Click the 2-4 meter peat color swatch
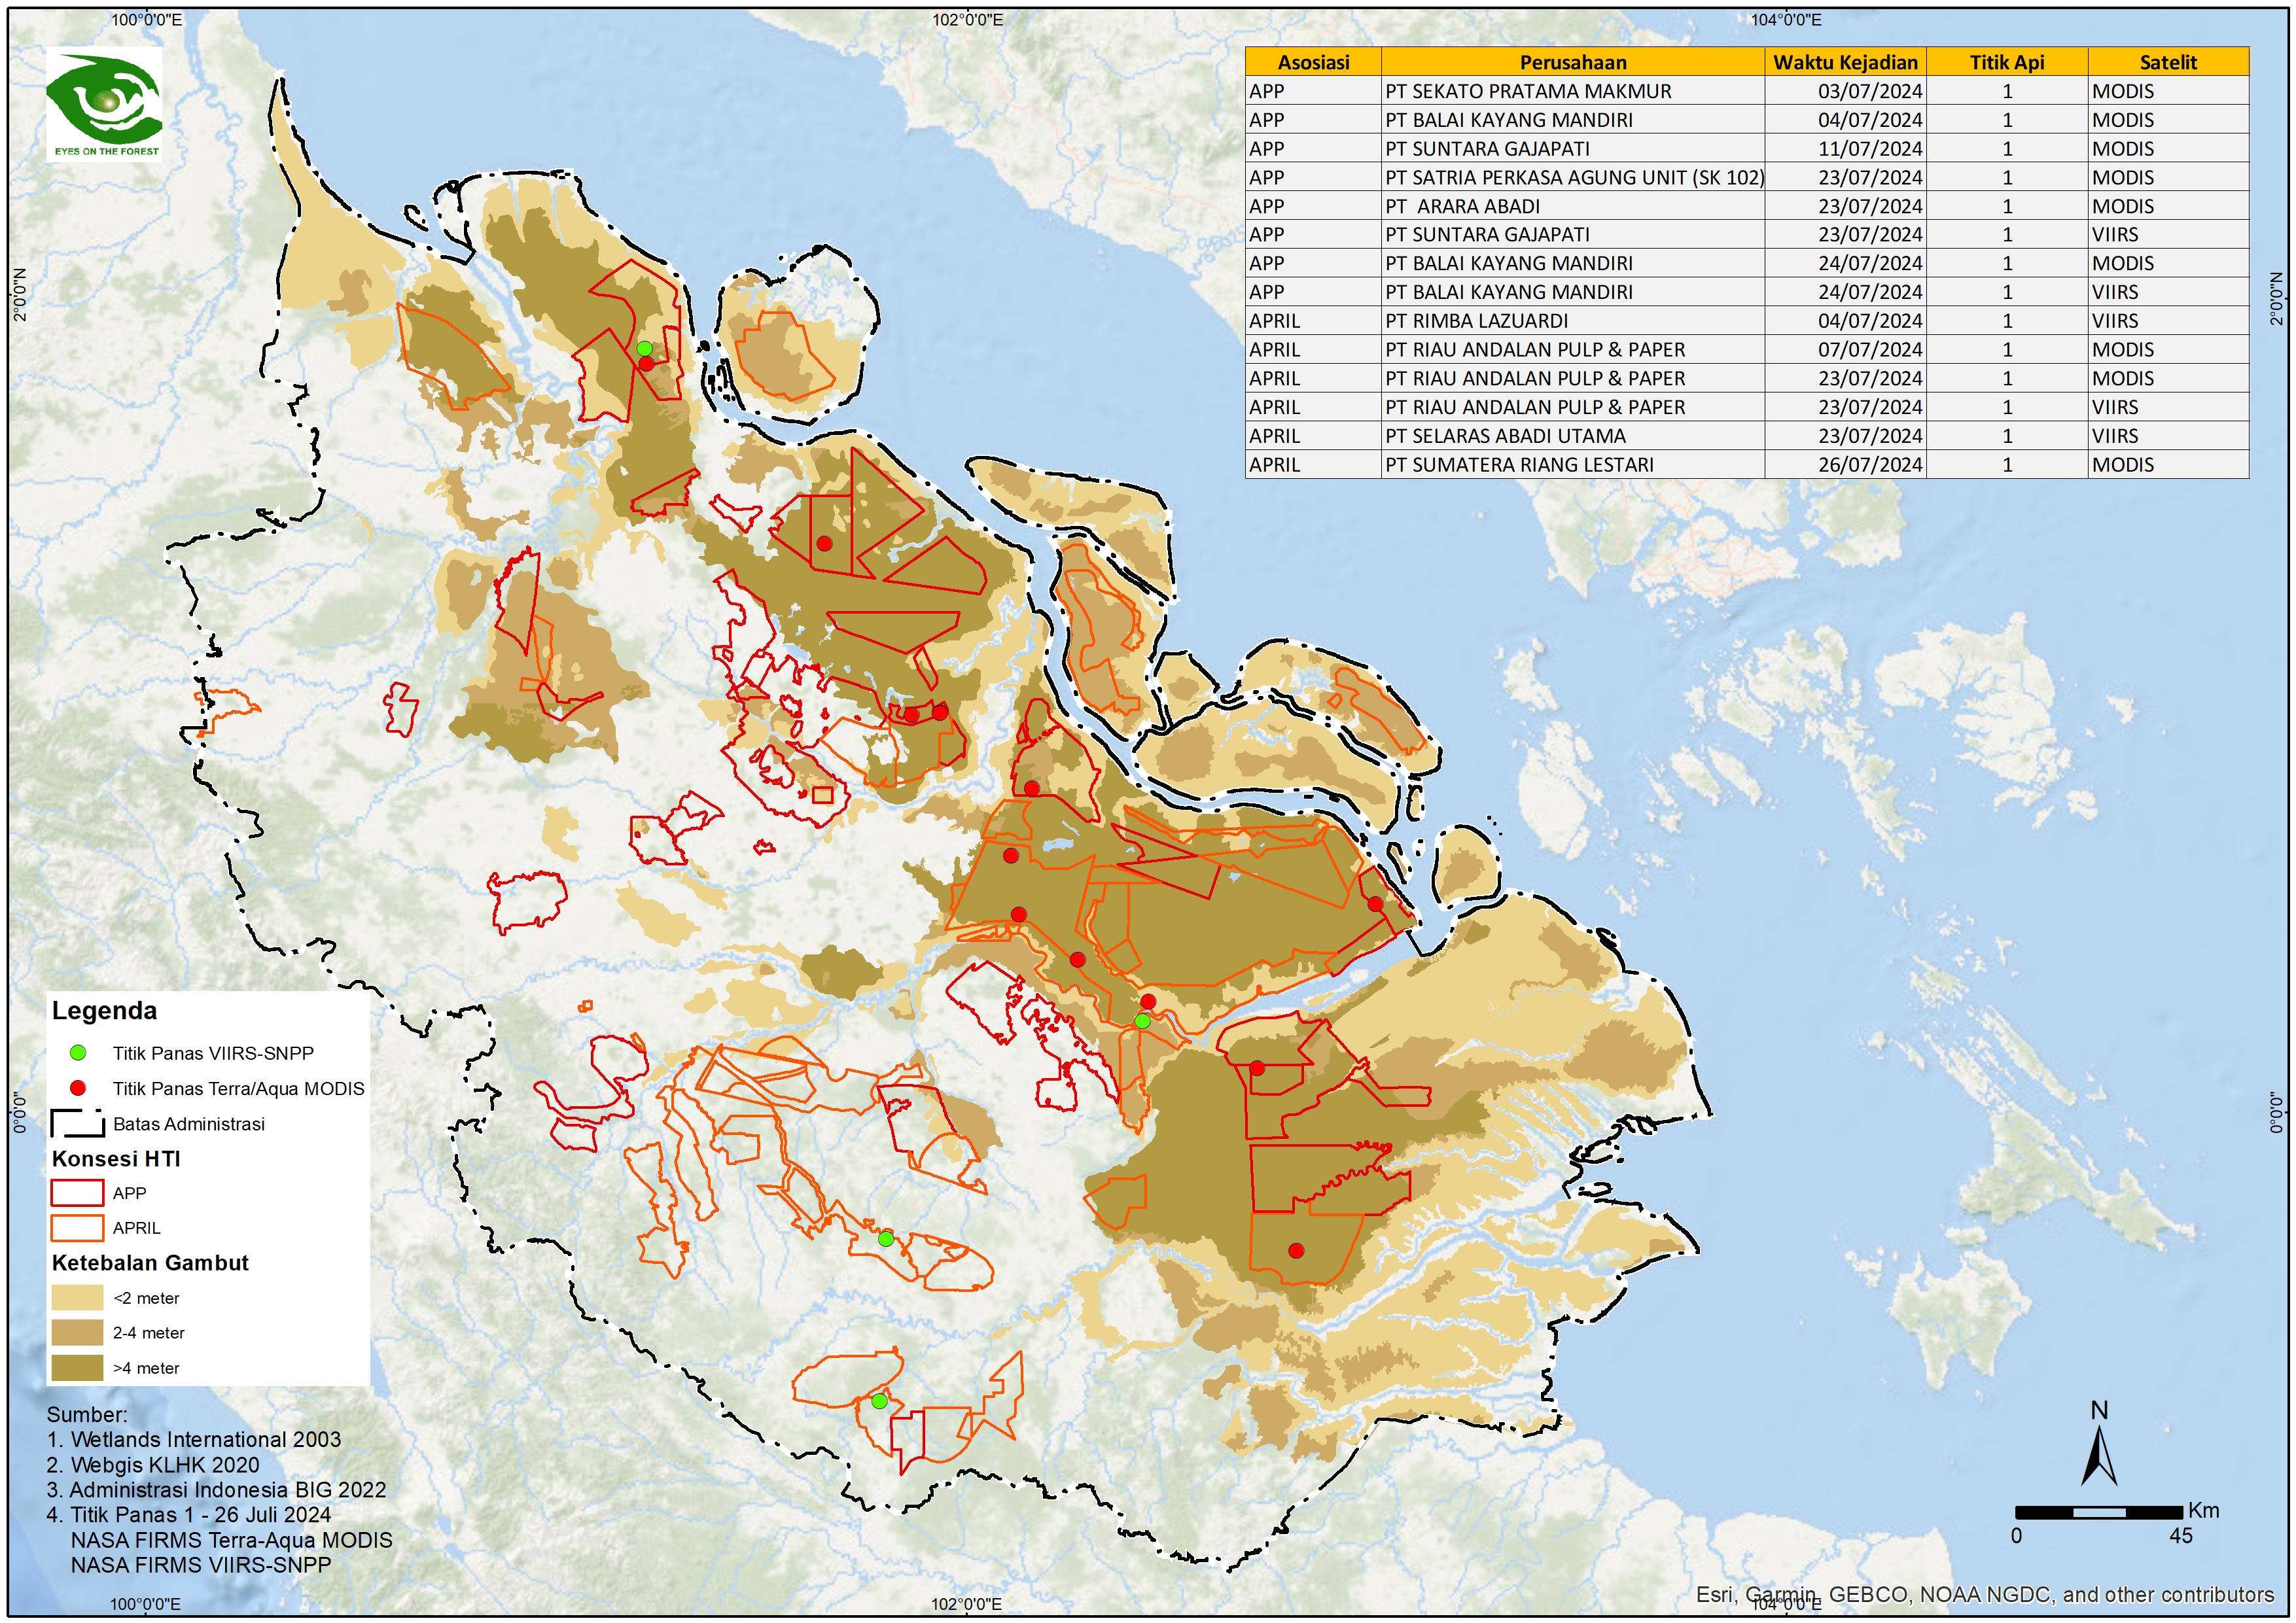 point(77,1333)
